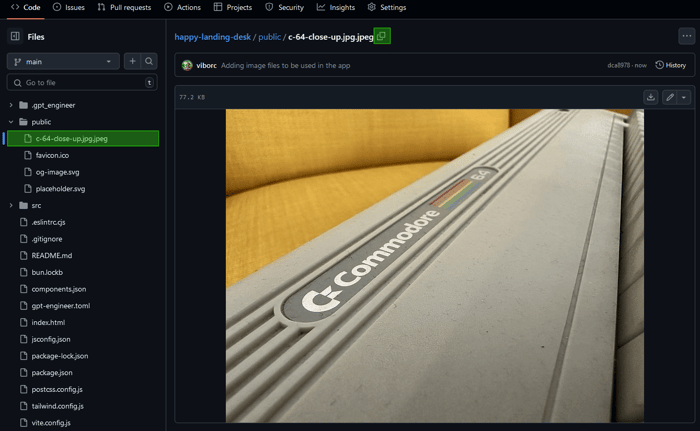The height and width of the screenshot is (431, 700).
Task: Click the viborc avatar image
Action: tap(187, 65)
